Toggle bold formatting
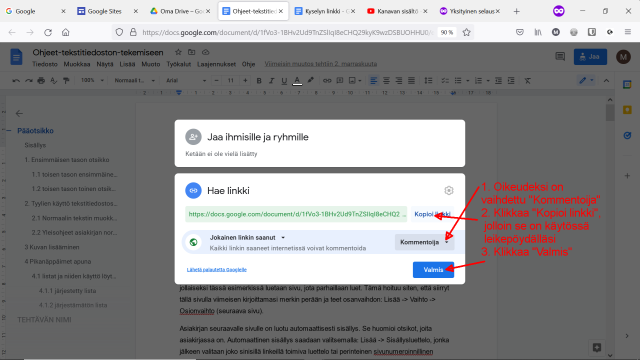640x360 pixels. pos(259,81)
